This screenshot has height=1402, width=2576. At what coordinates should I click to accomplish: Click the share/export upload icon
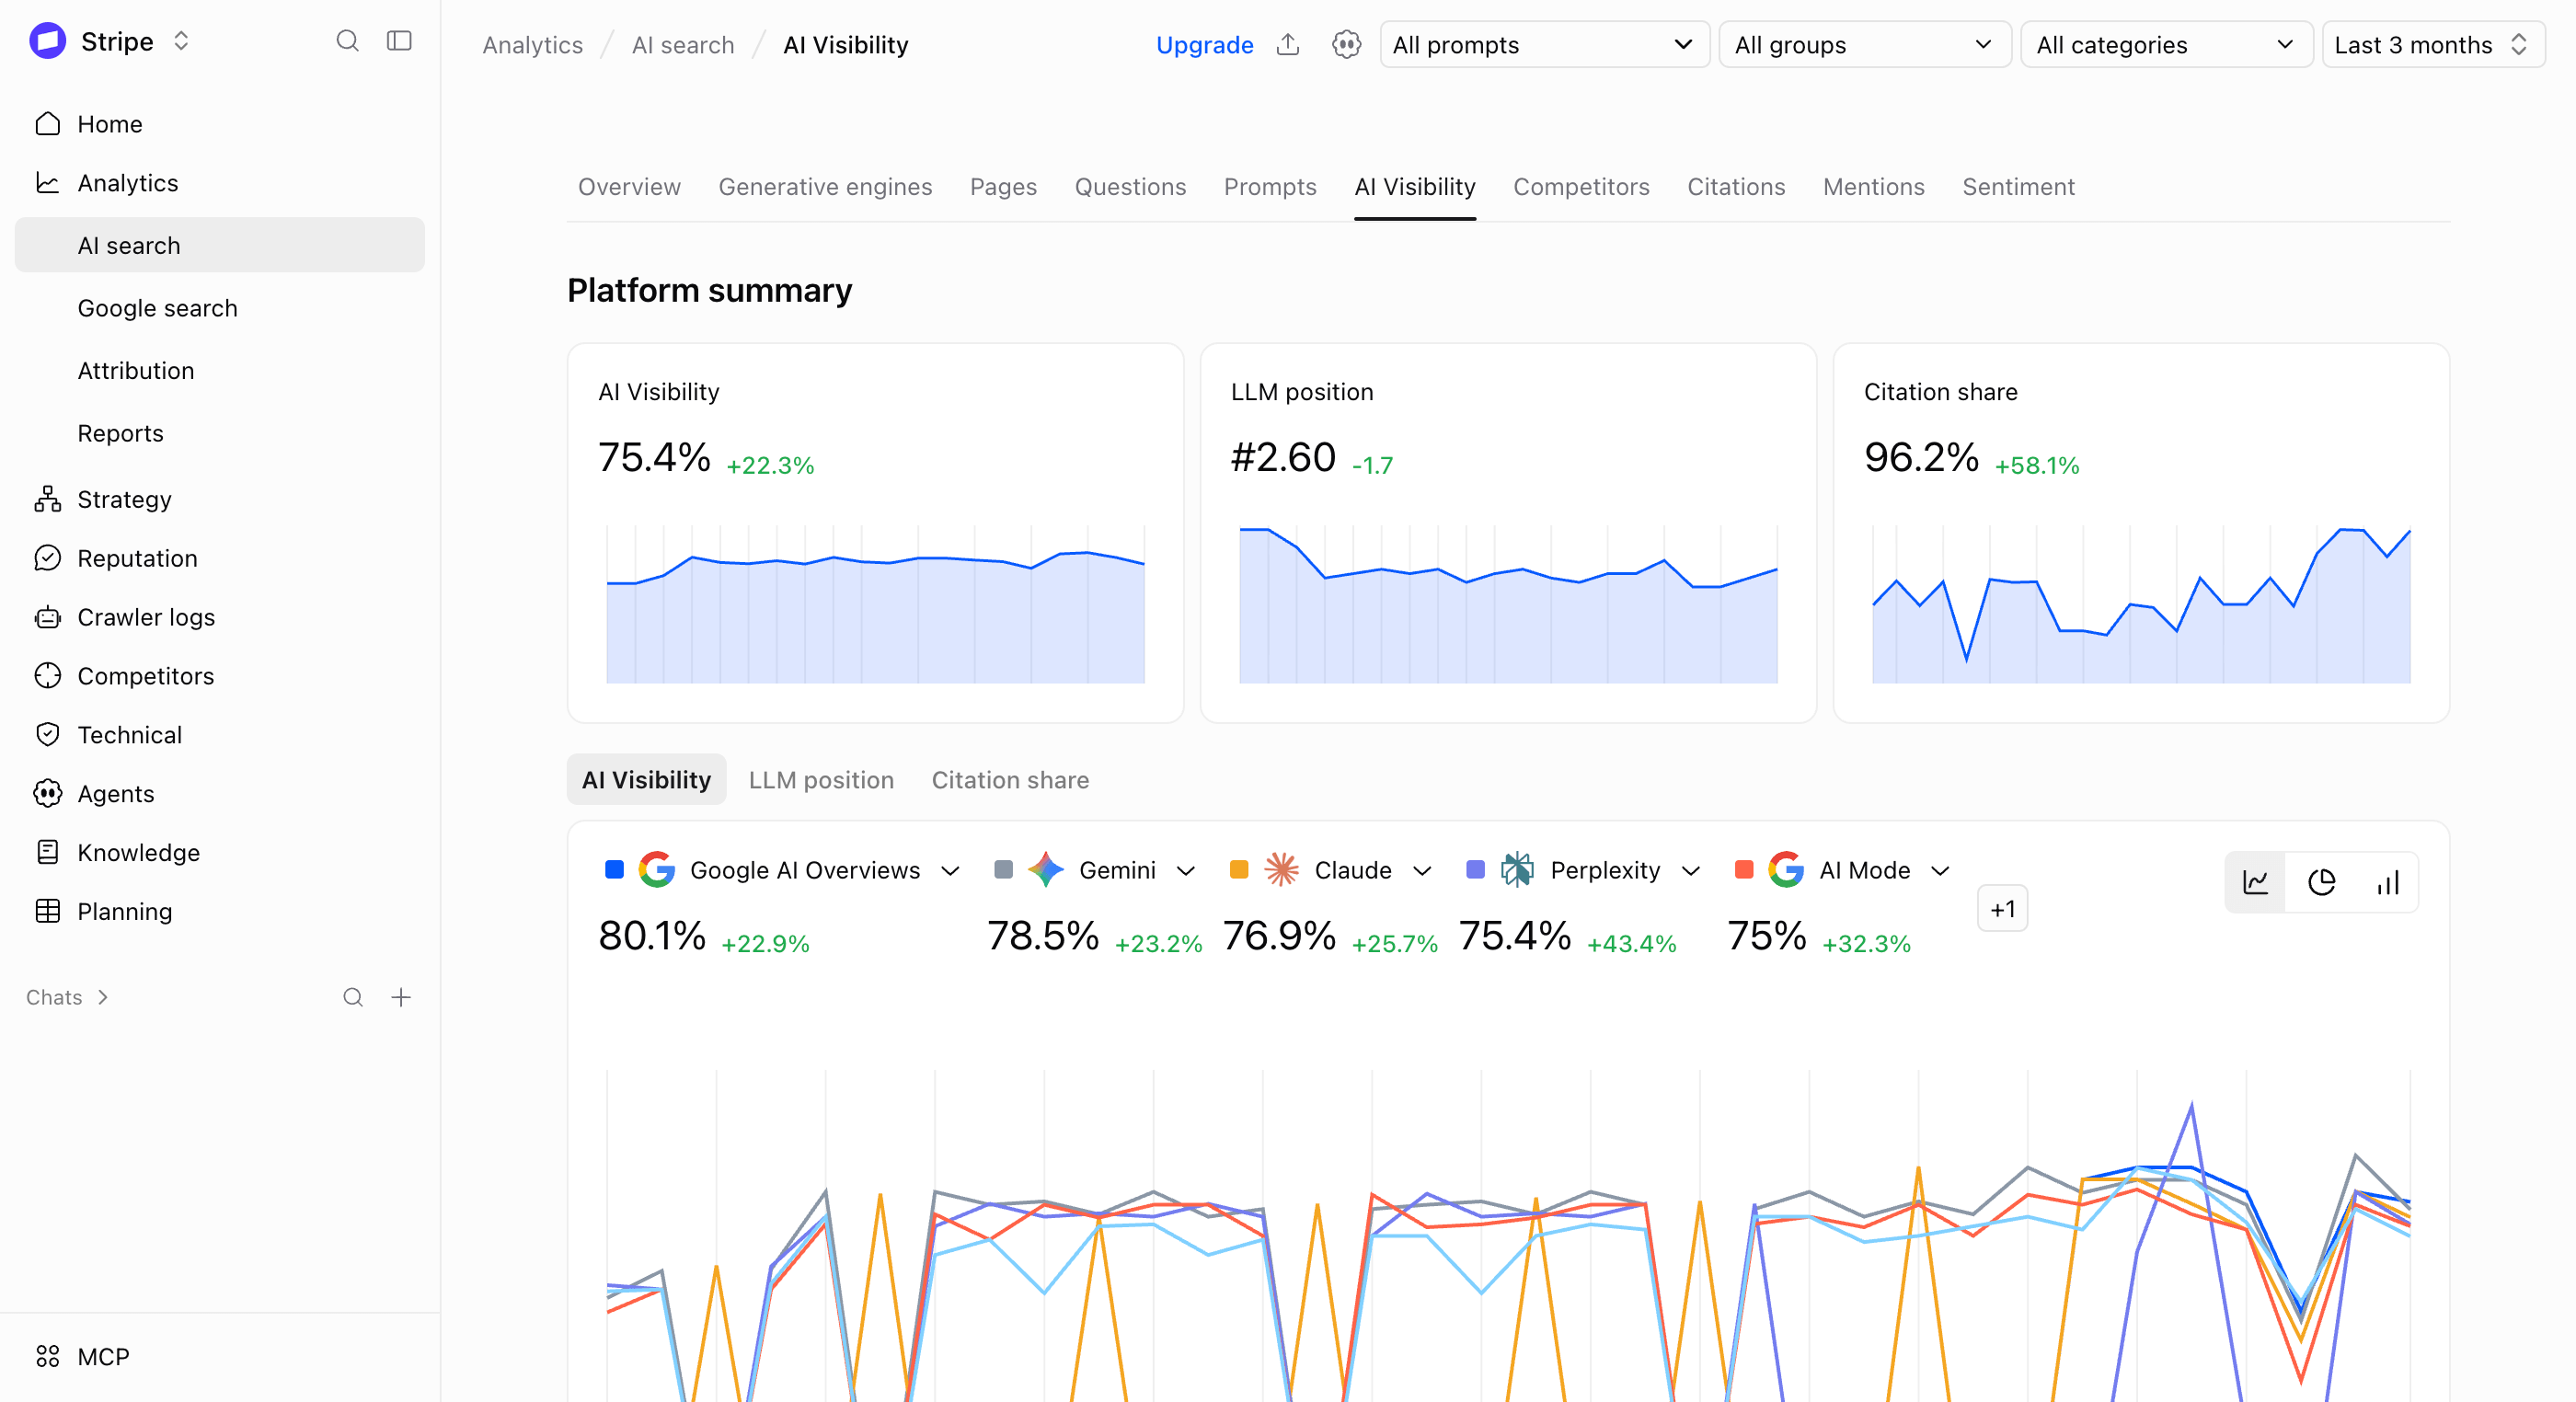pos(1288,44)
